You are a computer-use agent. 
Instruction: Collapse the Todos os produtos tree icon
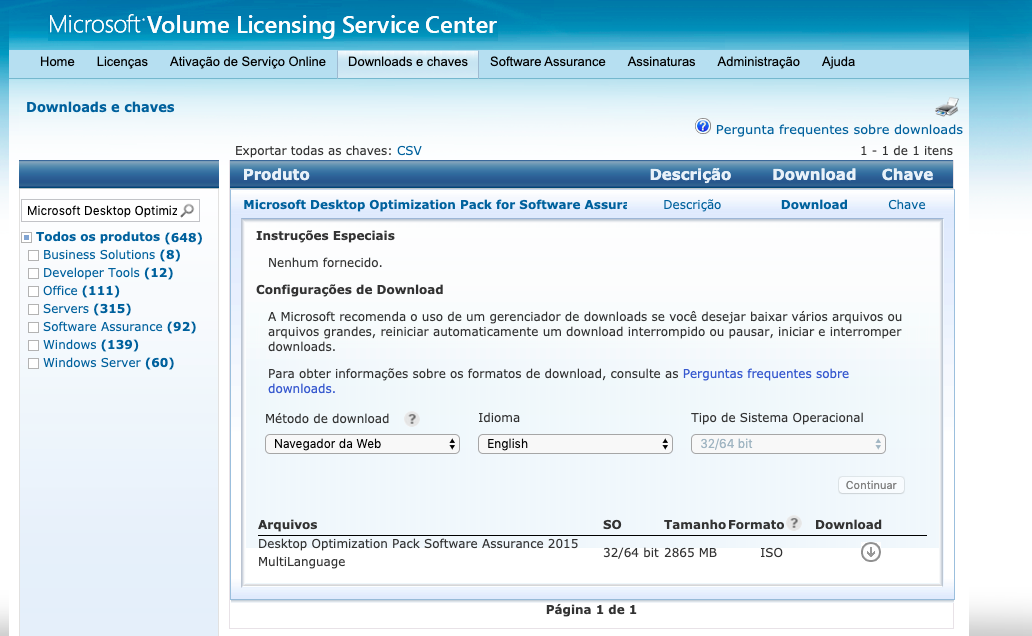(27, 238)
